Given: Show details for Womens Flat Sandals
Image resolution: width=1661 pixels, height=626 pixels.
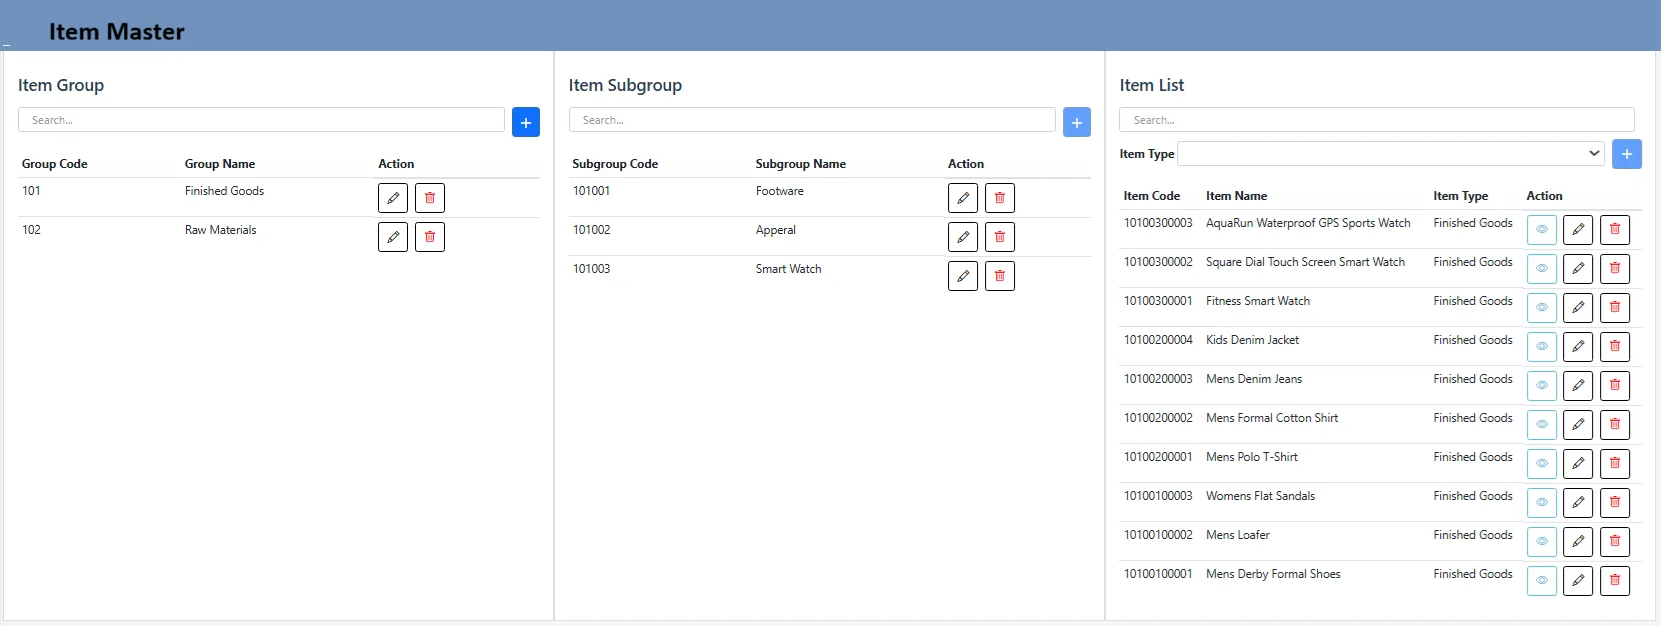Looking at the screenshot, I should pos(1541,503).
